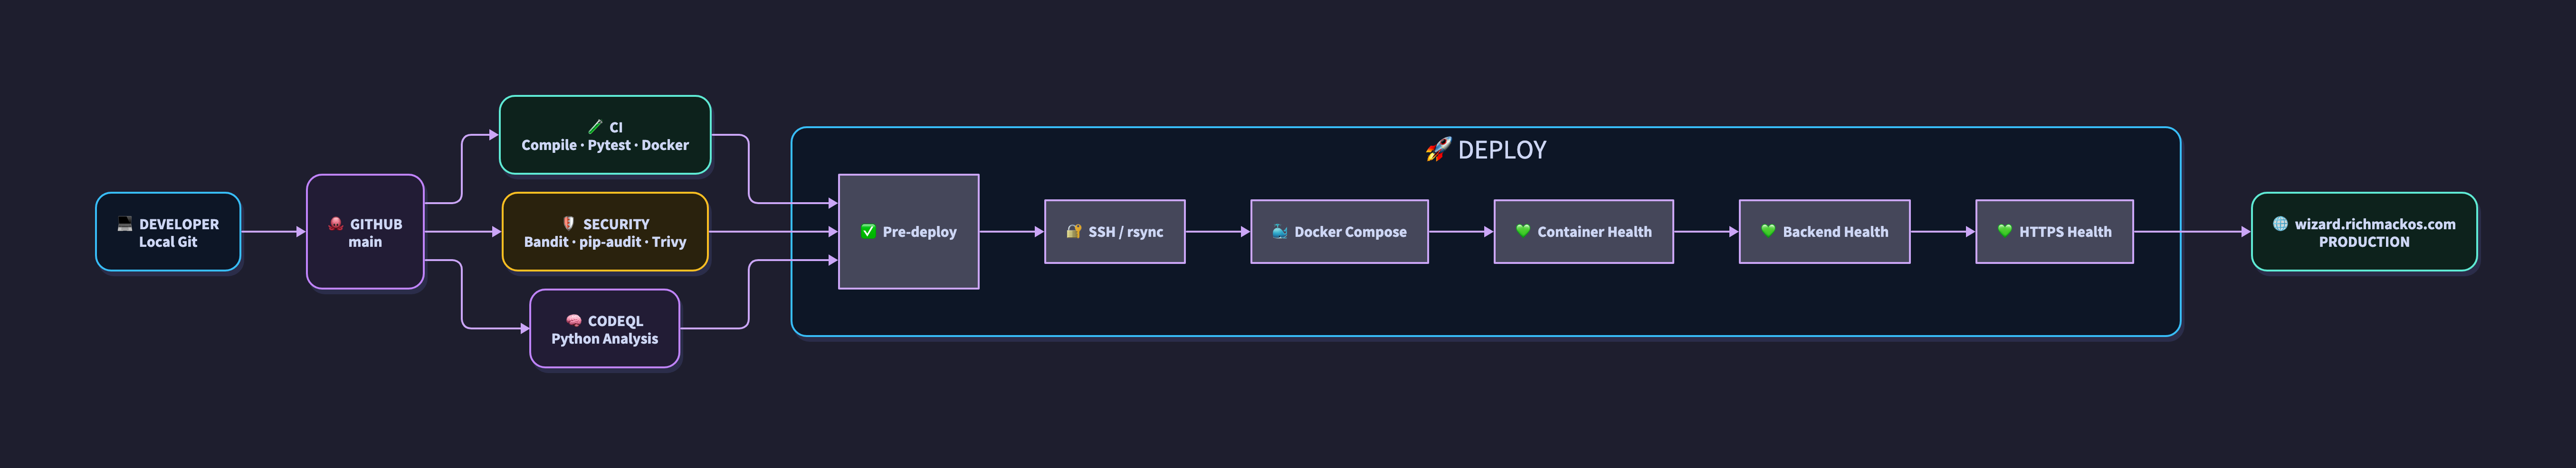Select the Pre-deploy step box
This screenshot has width=2576, height=468.
pyautogui.click(x=908, y=231)
